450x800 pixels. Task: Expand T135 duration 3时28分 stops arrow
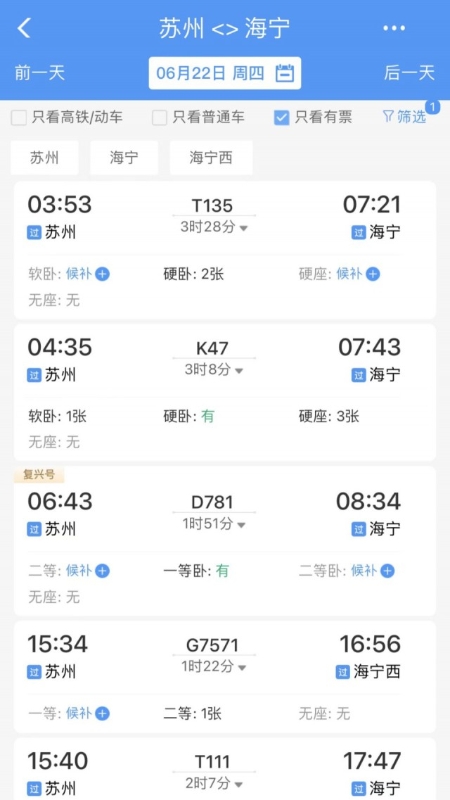[243, 229]
